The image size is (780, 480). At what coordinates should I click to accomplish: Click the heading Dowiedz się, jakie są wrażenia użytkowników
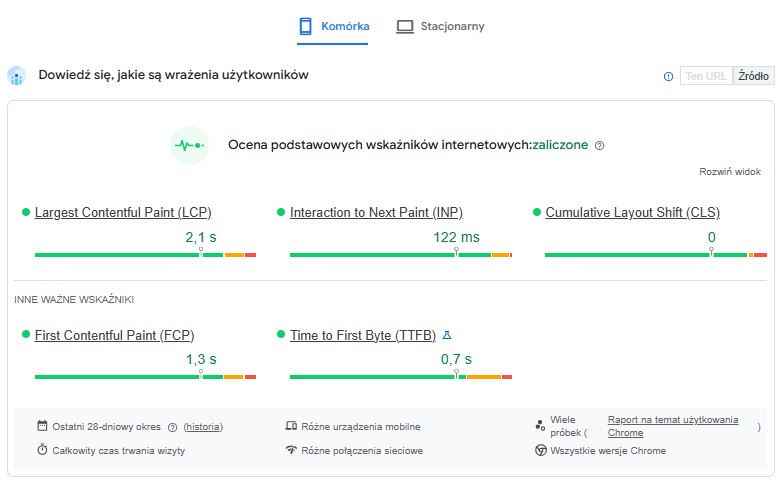tap(174, 75)
